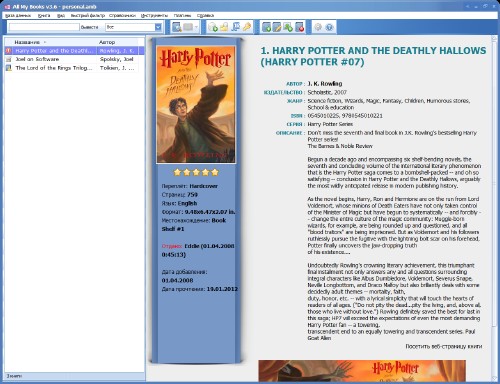
Task: Click the book title heading
Action: (x=373, y=56)
